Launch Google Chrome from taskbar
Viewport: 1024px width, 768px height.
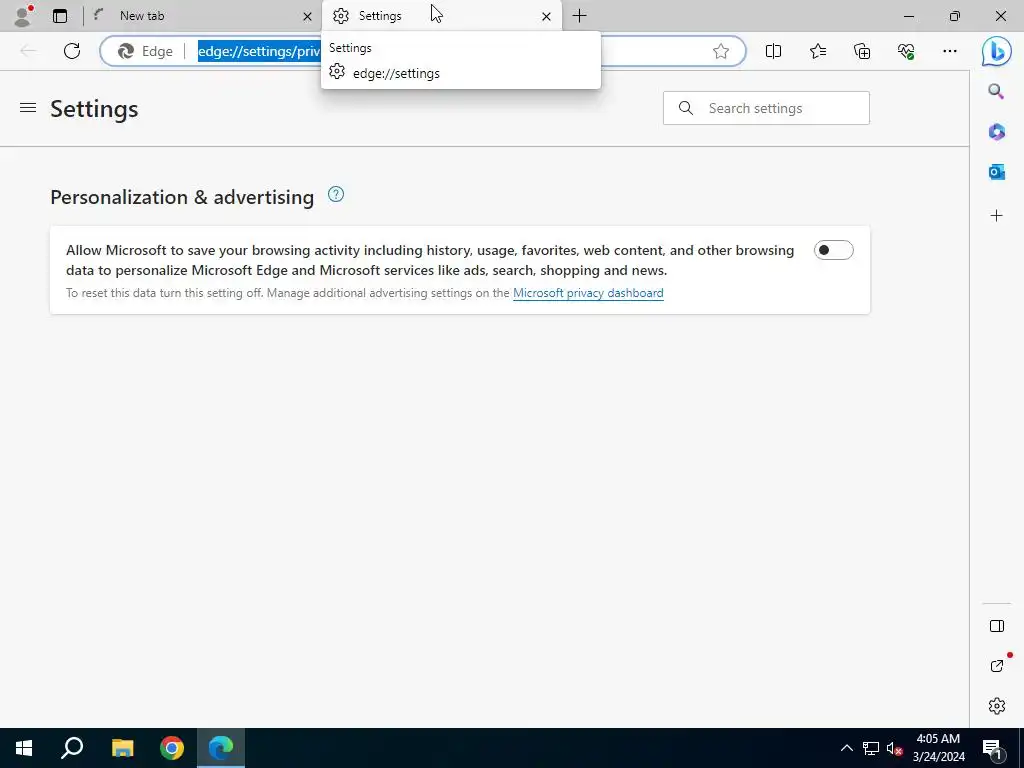point(172,748)
